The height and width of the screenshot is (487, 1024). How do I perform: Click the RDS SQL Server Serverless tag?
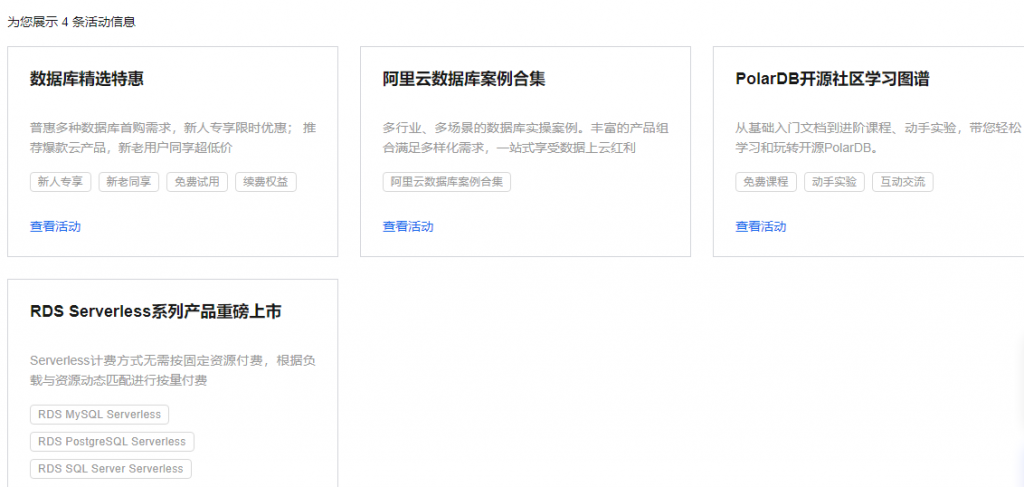[111, 469]
